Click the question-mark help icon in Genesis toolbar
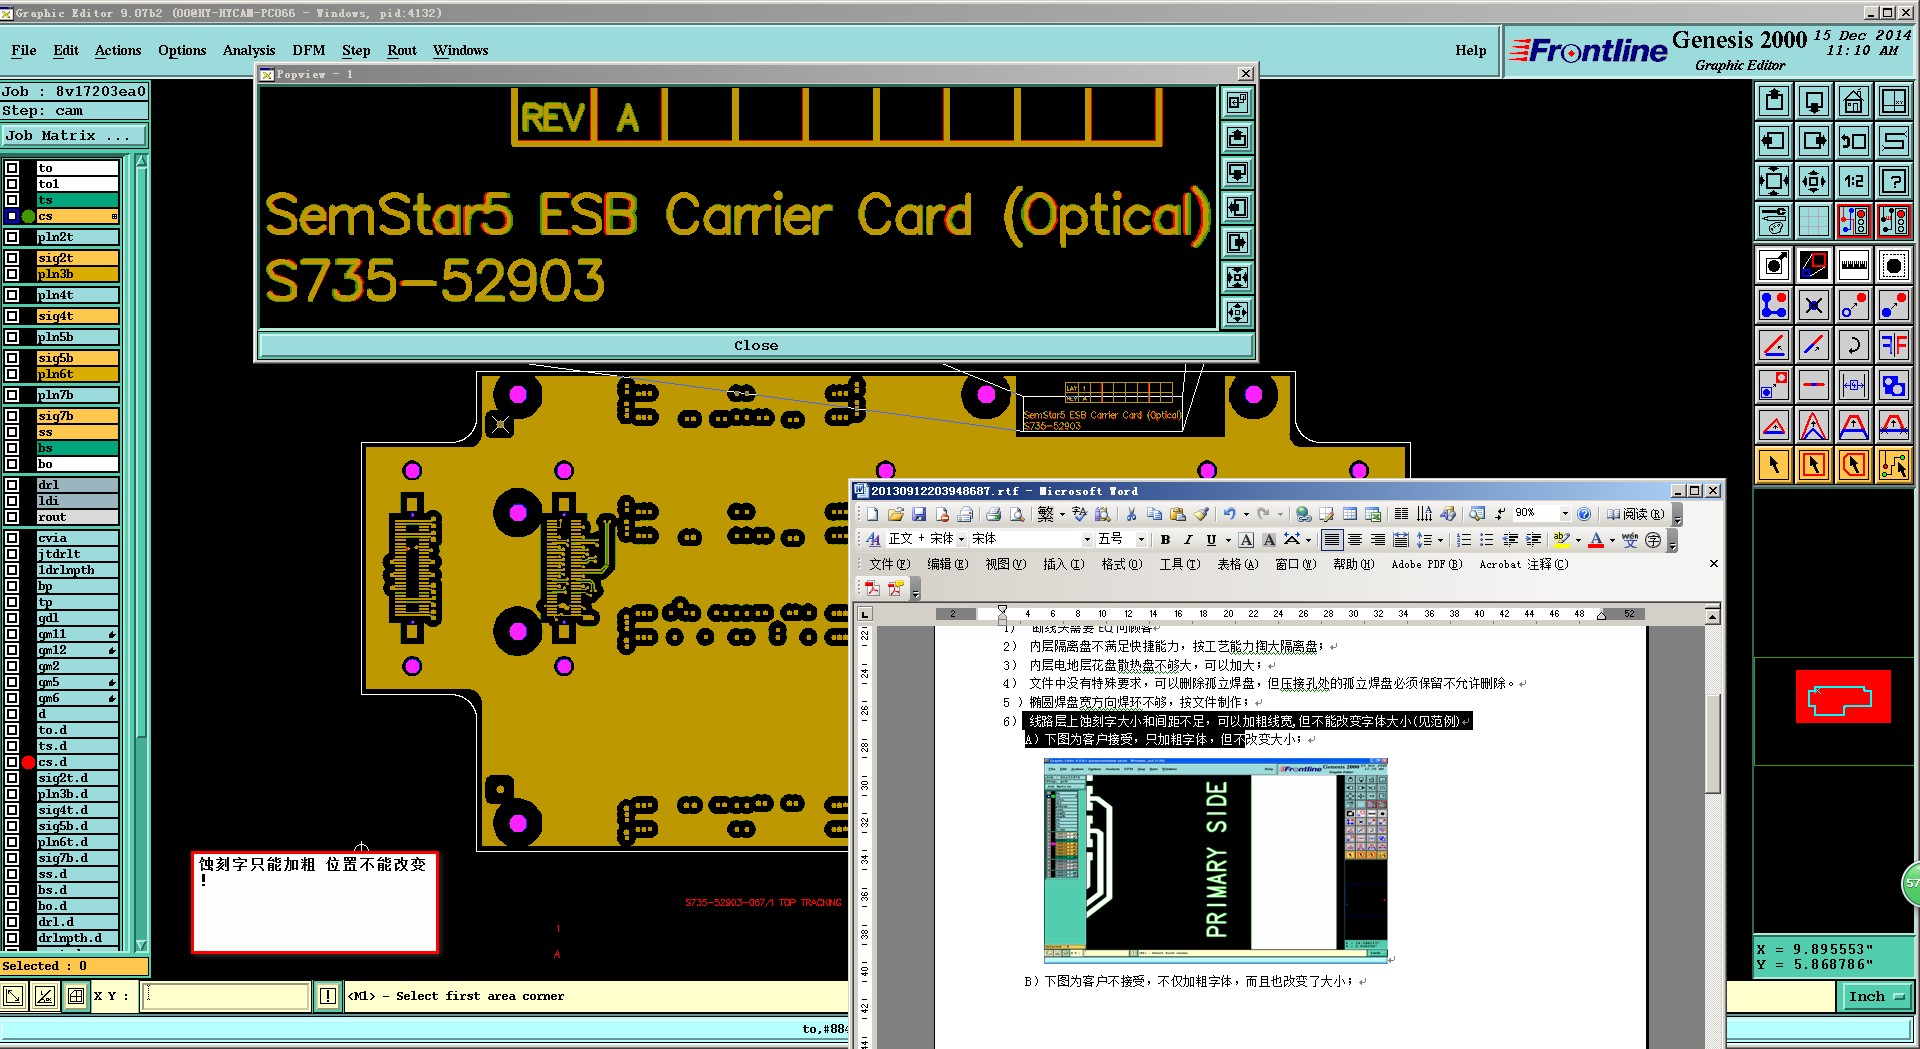The width and height of the screenshot is (1920, 1049). tap(1893, 181)
